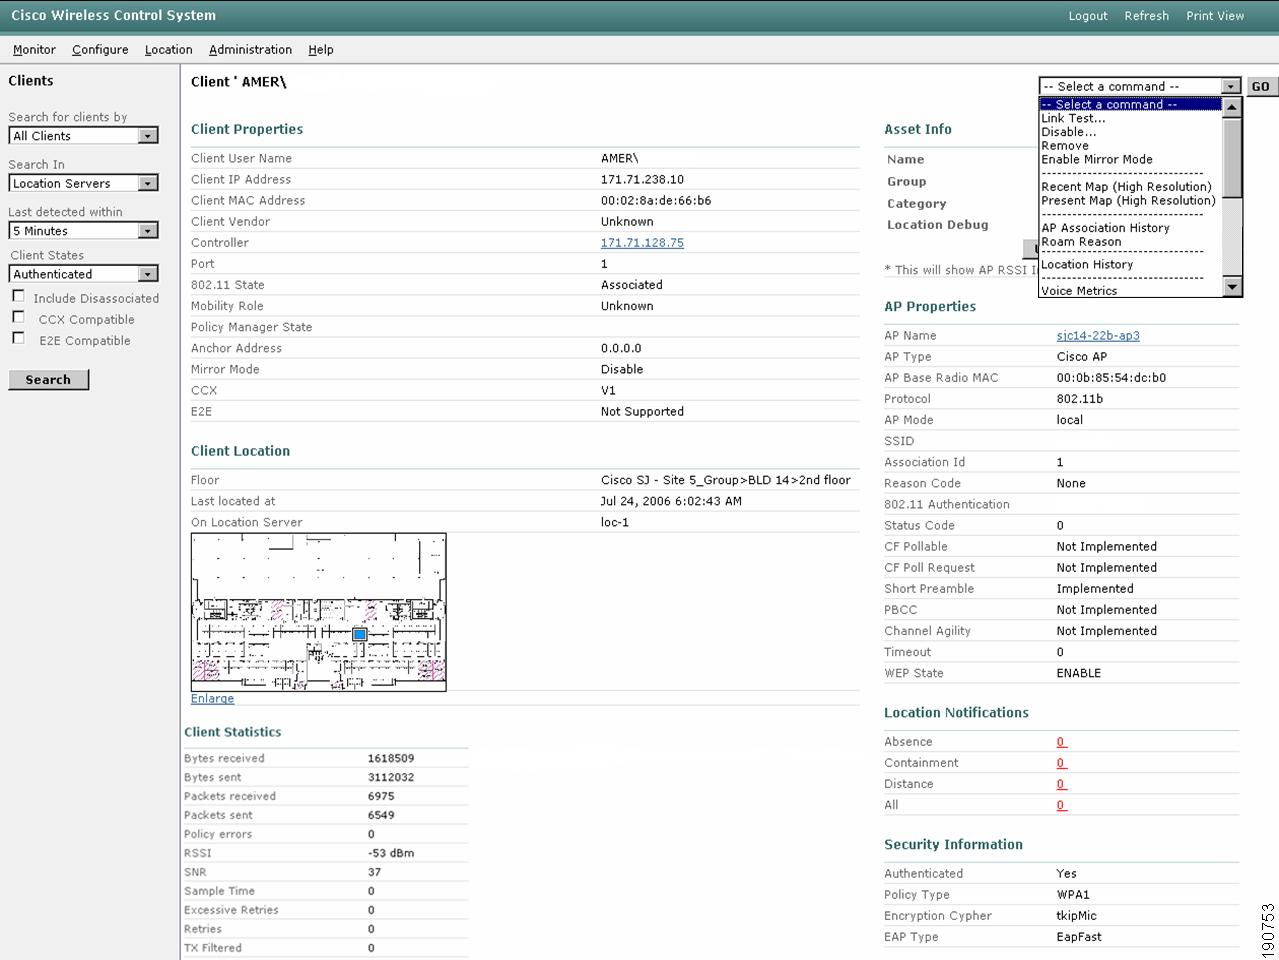
Task: Choose 'Enable Mirror Mode' from the command list
Action: [1097, 160]
